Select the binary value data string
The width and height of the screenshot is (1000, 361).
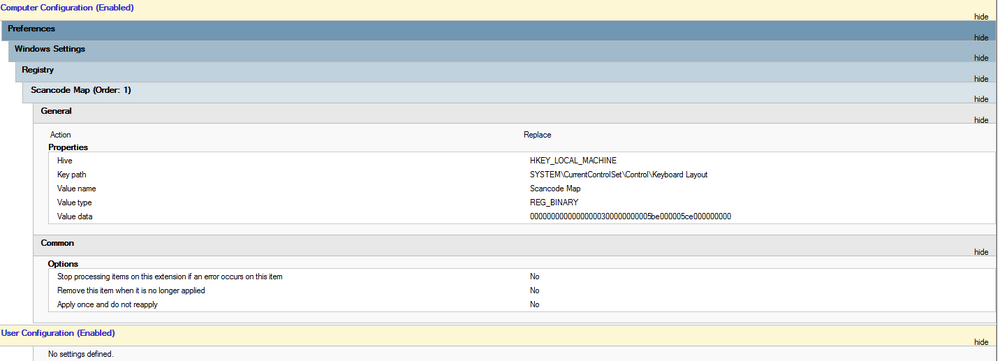(x=631, y=216)
